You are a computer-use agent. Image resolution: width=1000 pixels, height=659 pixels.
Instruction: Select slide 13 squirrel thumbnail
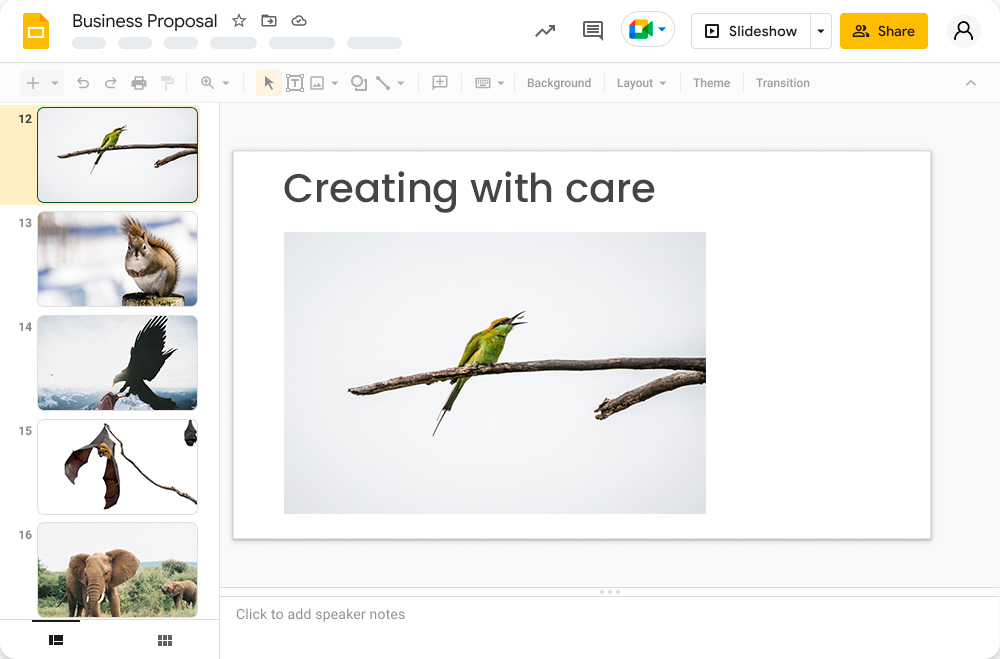[x=117, y=259]
